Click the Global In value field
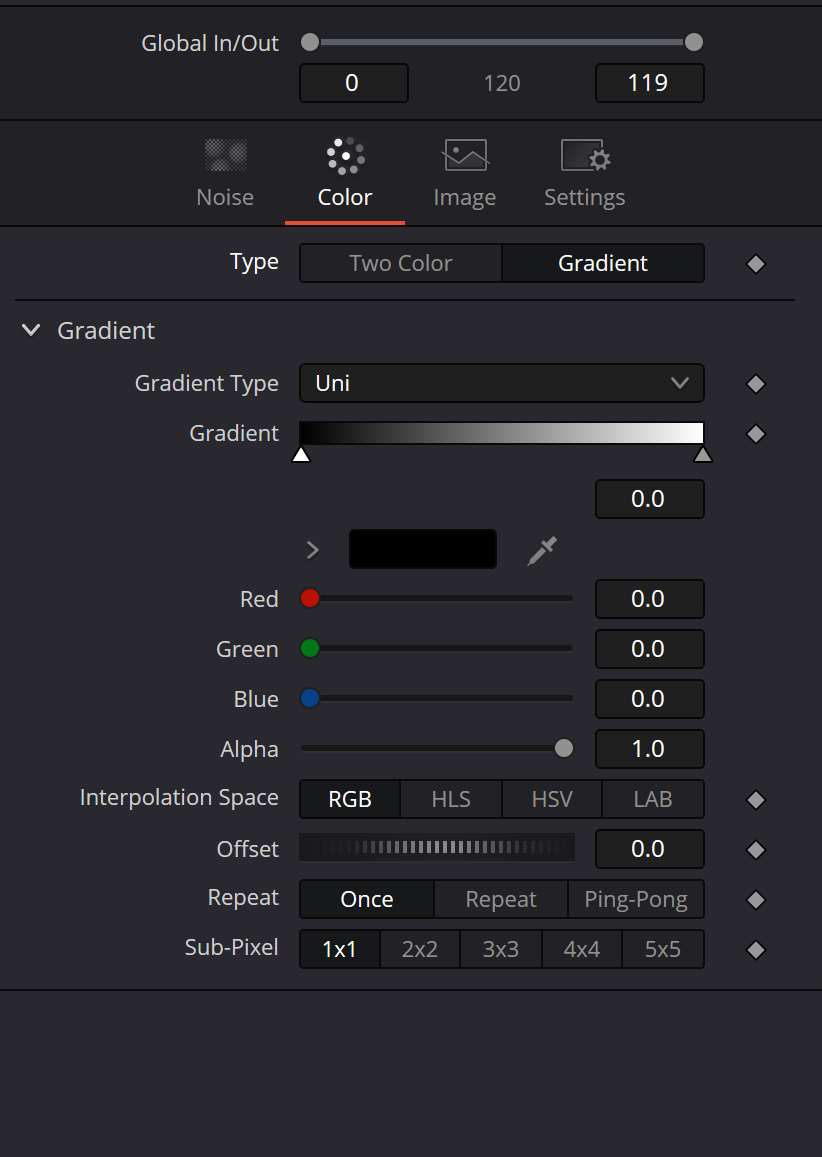Image resolution: width=822 pixels, height=1157 pixels. click(x=353, y=83)
